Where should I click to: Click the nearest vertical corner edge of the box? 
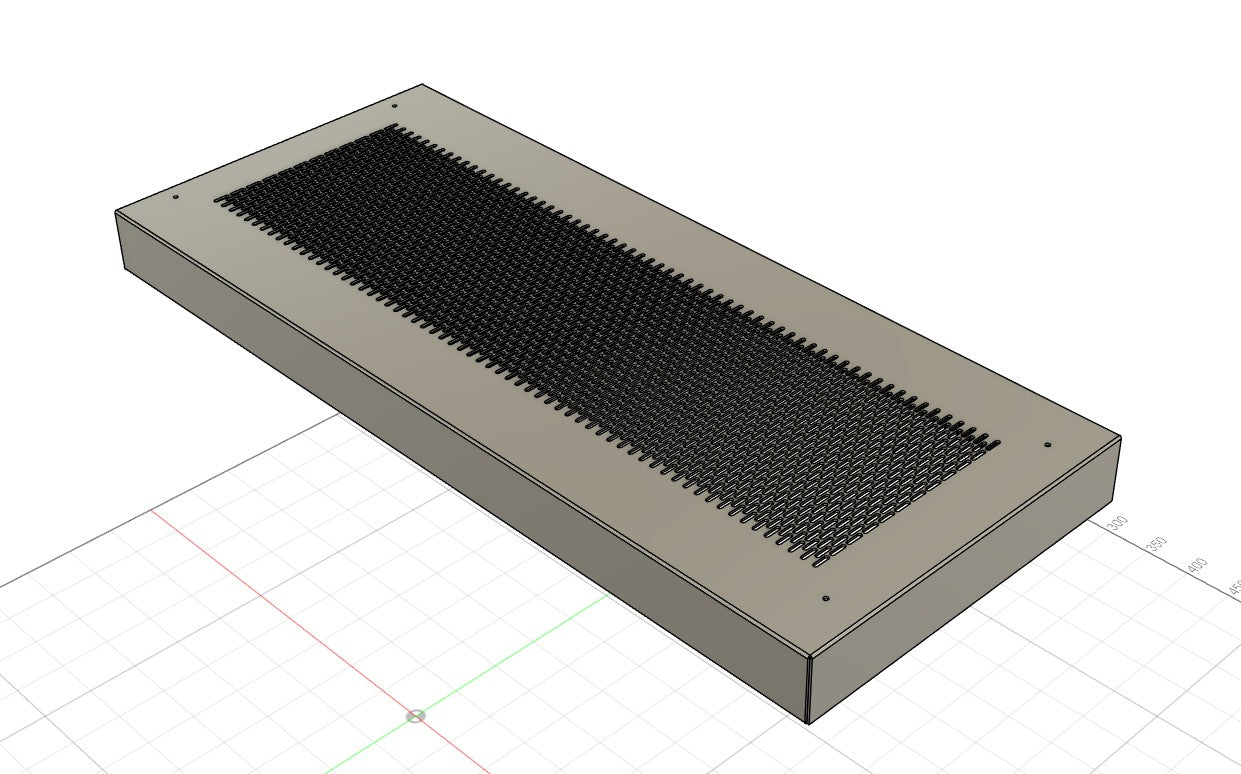point(808,689)
